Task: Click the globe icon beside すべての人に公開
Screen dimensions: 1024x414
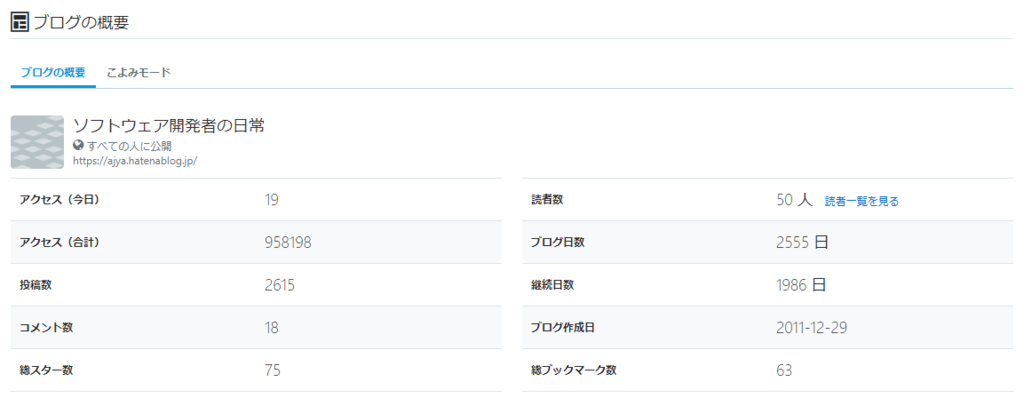Action: tap(78, 146)
